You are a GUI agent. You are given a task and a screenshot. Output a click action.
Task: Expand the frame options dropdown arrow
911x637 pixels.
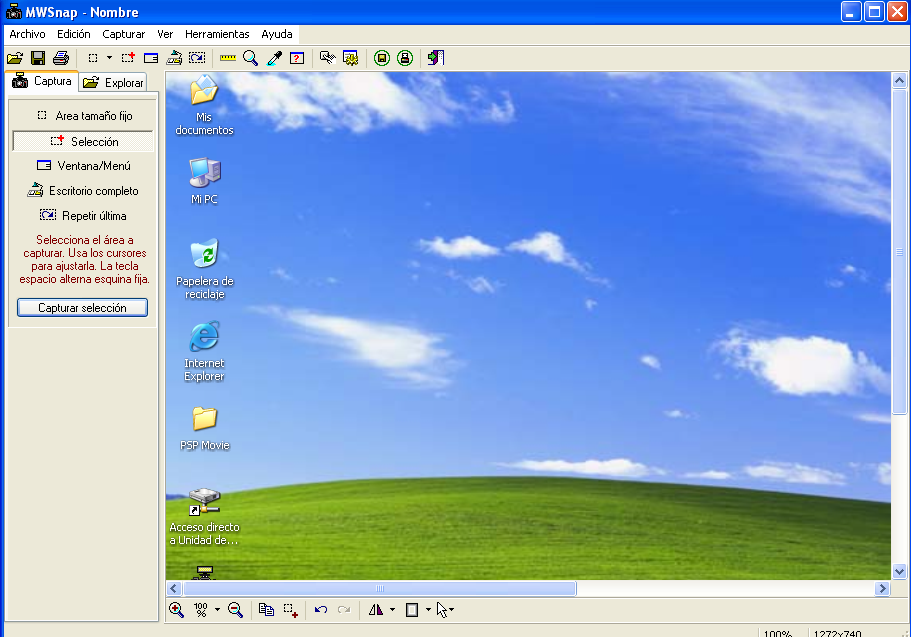click(428, 610)
